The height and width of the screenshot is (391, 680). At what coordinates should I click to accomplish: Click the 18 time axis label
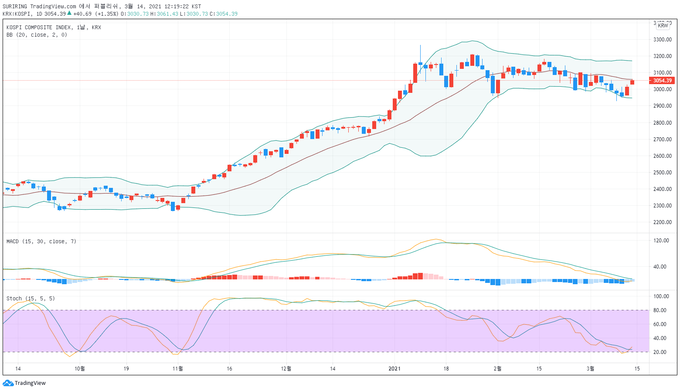[446, 369]
